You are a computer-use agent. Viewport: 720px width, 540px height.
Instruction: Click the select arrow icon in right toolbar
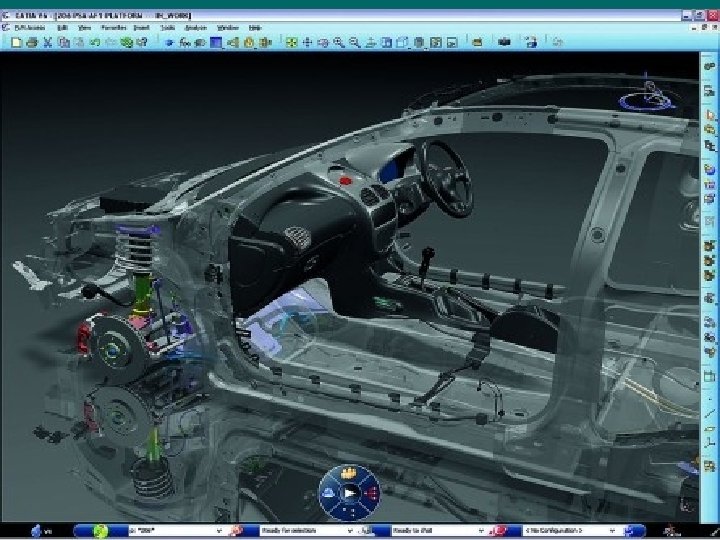(710, 115)
